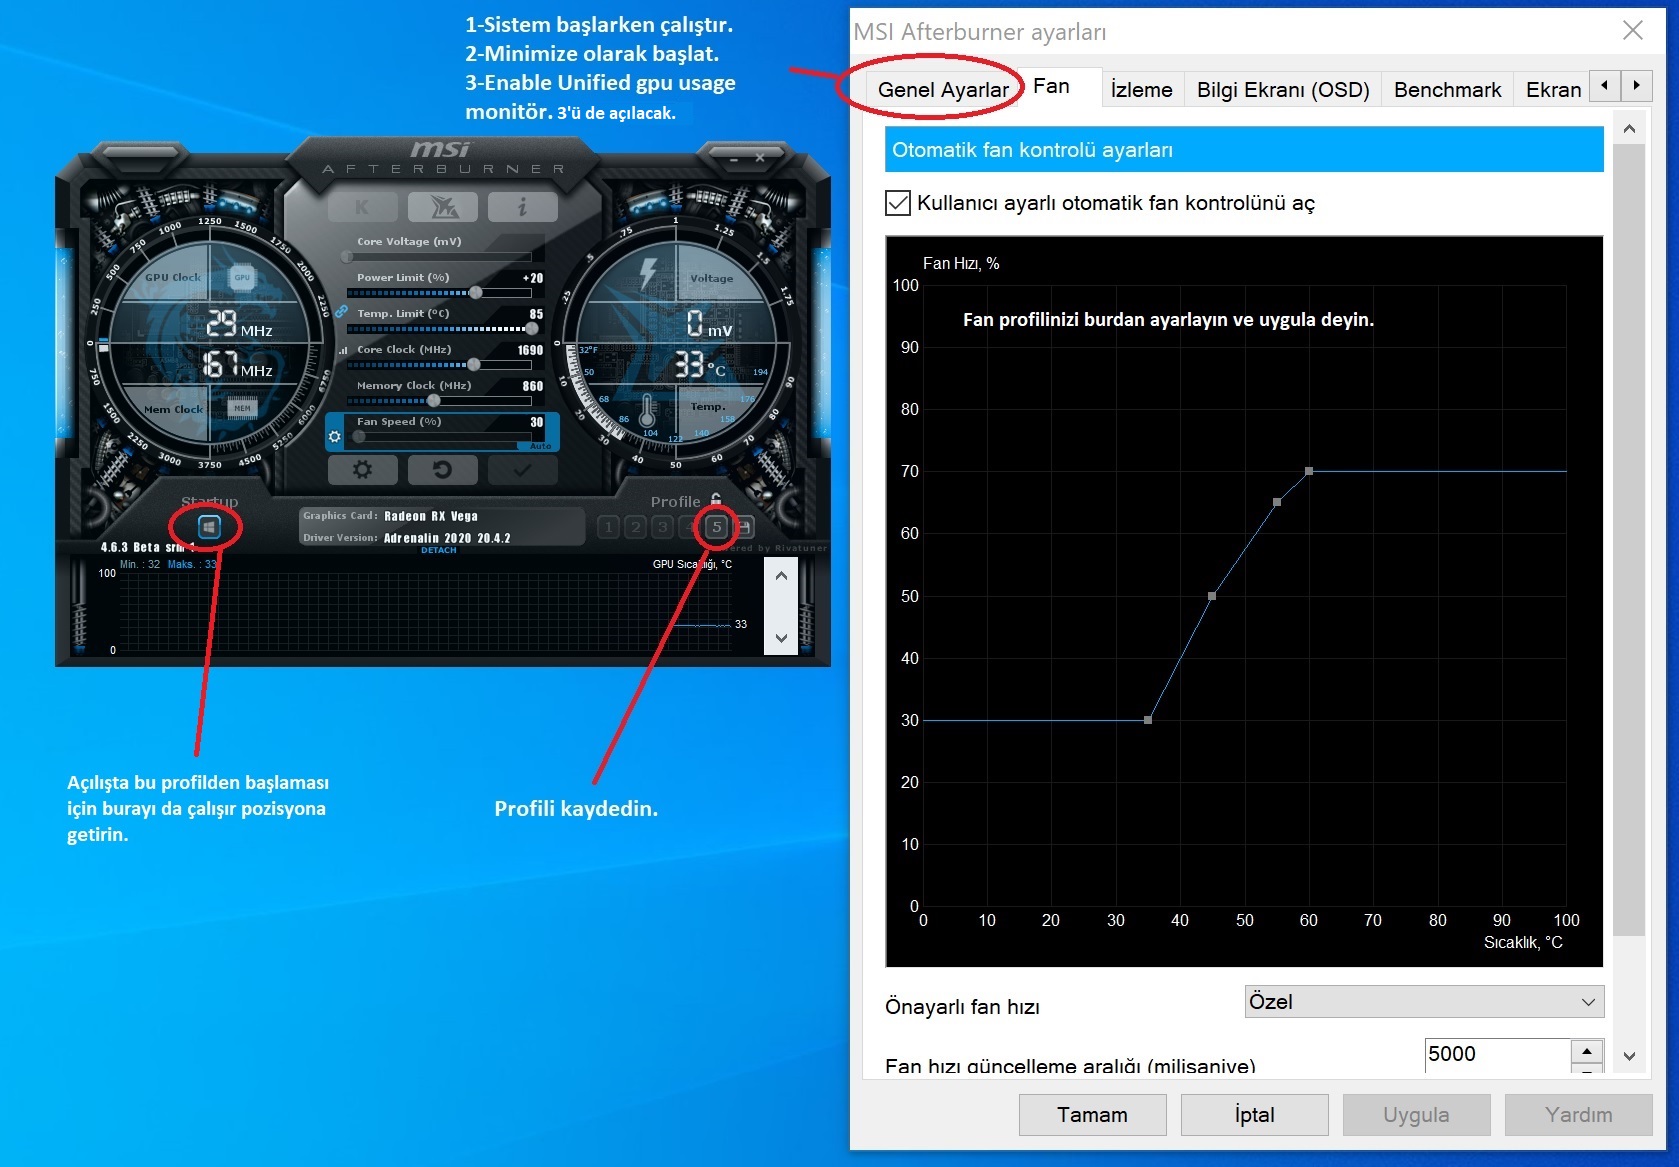Click the MEM chip icon on gauge
The height and width of the screenshot is (1167, 1679).
pos(242,408)
